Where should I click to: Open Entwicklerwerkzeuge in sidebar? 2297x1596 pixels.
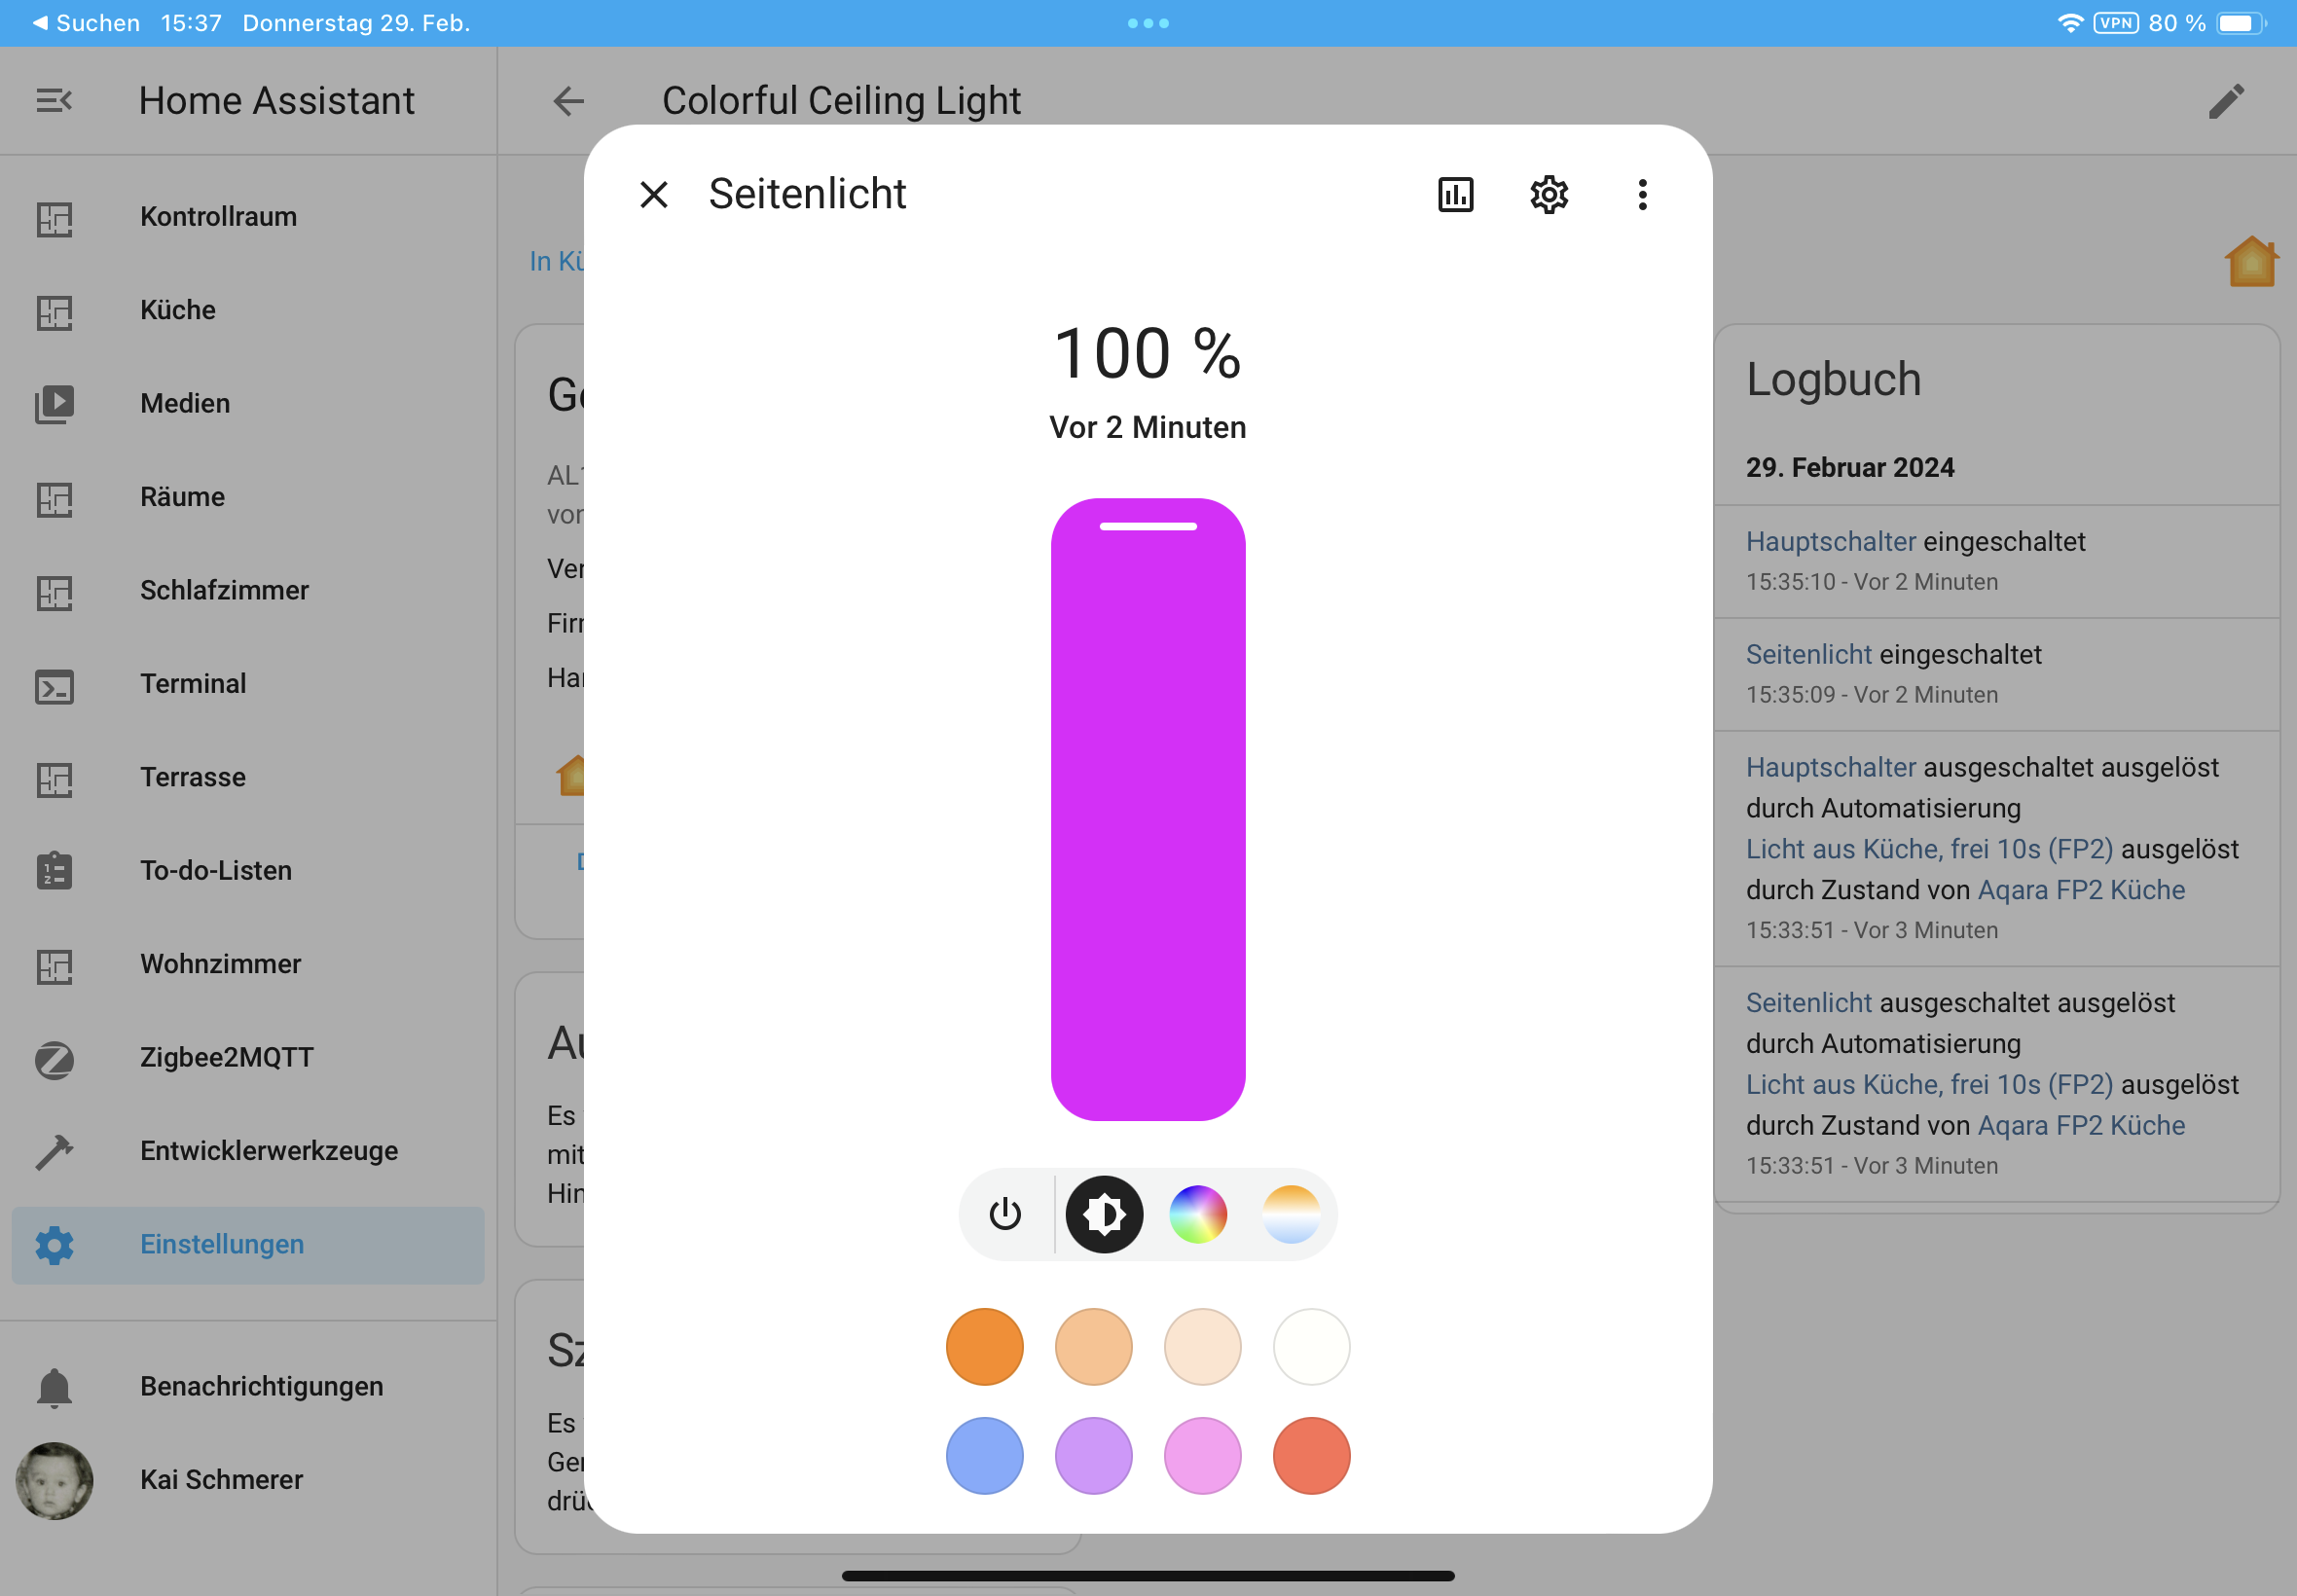(x=268, y=1150)
